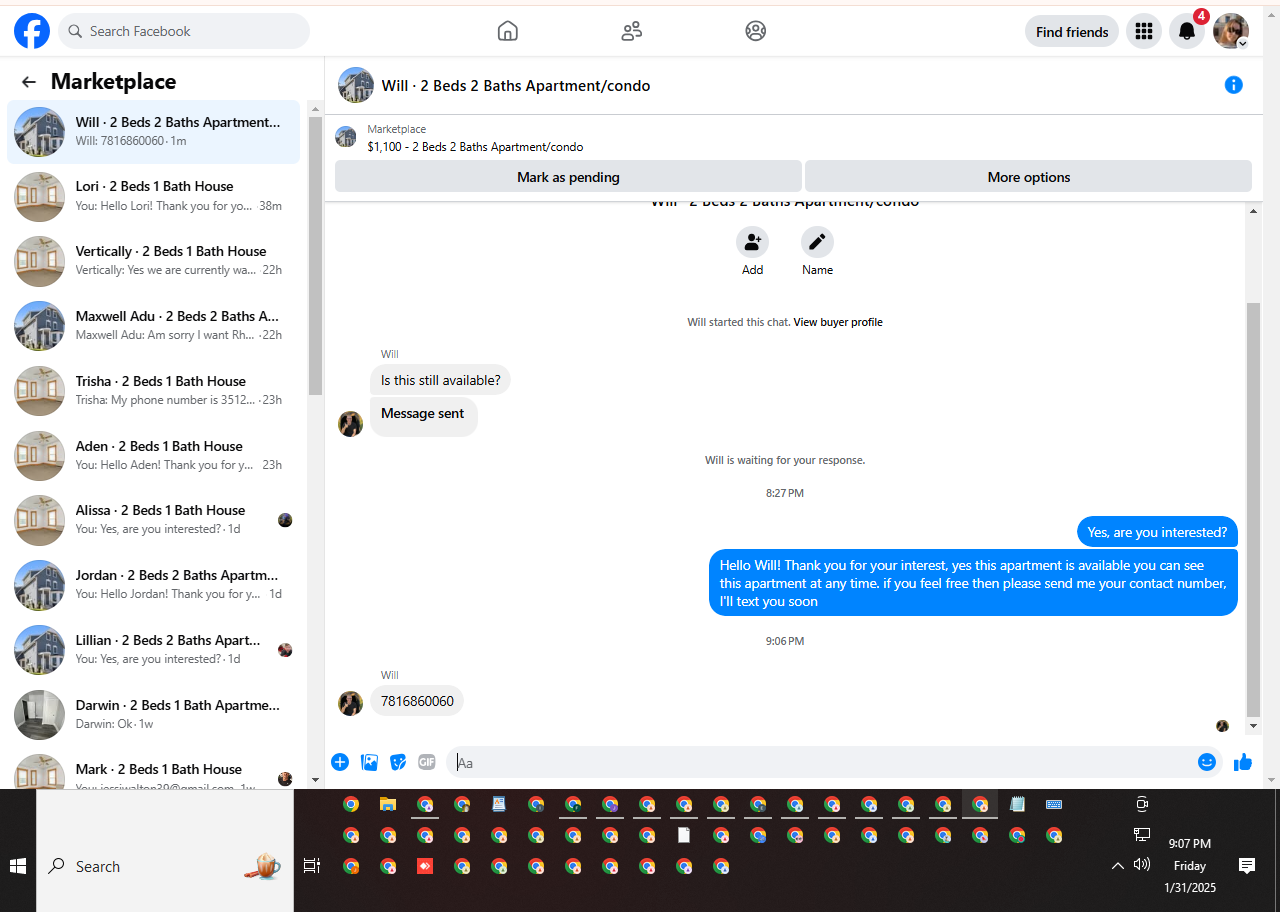Viewport: 1280px width, 912px height.
Task: Open the Alissa · 2 Beds 1 Bath House chat
Action: coord(154,520)
